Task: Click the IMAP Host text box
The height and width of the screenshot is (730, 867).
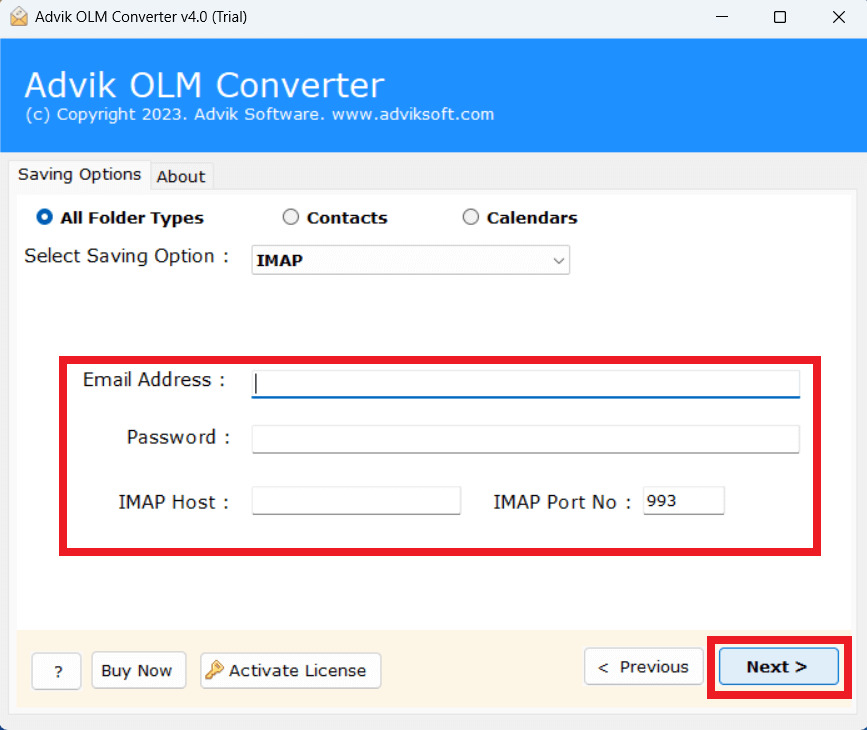Action: coord(356,500)
